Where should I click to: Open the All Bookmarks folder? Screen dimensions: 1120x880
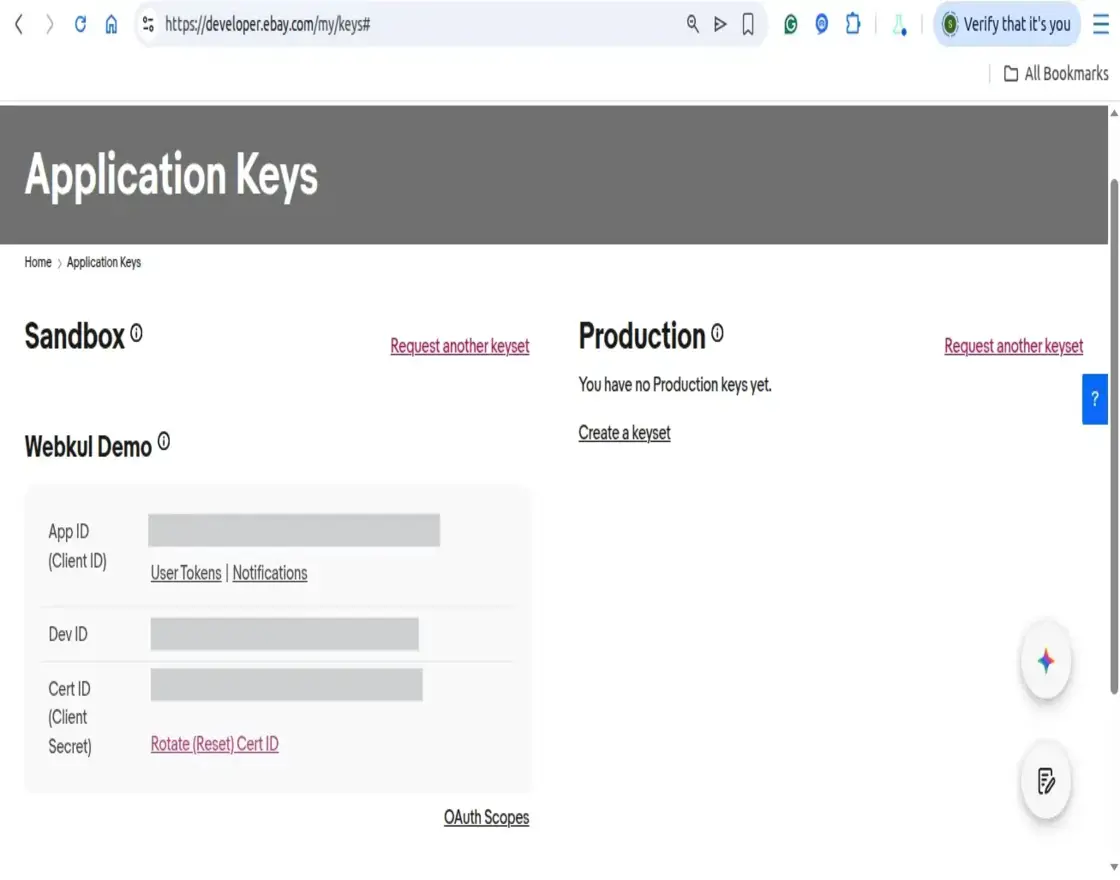(x=1056, y=74)
